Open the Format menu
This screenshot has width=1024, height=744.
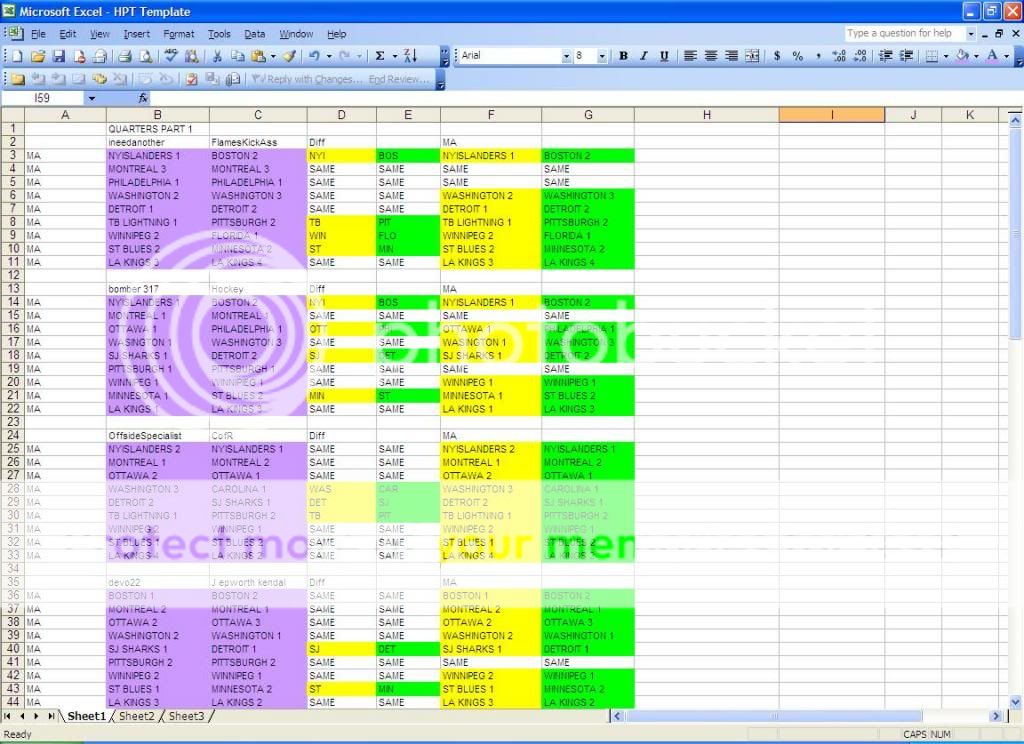pyautogui.click(x=178, y=34)
